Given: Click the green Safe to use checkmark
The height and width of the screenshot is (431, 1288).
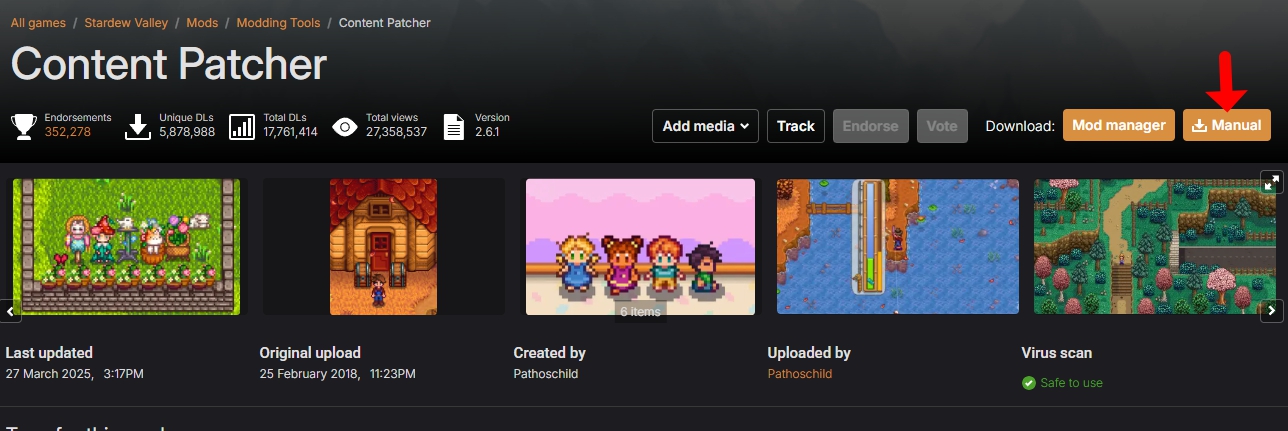Looking at the screenshot, I should click(1029, 383).
